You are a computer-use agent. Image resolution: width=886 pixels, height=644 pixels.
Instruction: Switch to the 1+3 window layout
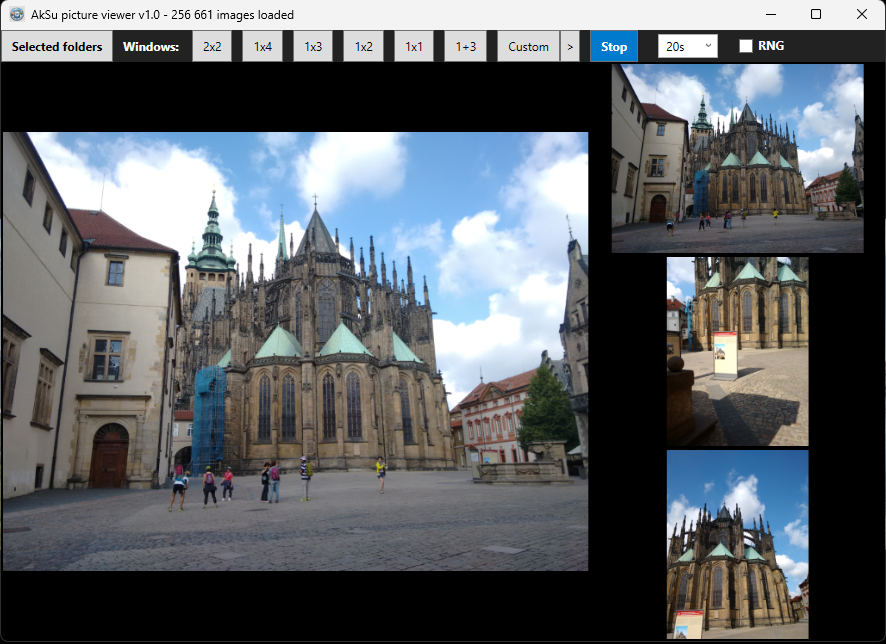pyautogui.click(x=466, y=46)
